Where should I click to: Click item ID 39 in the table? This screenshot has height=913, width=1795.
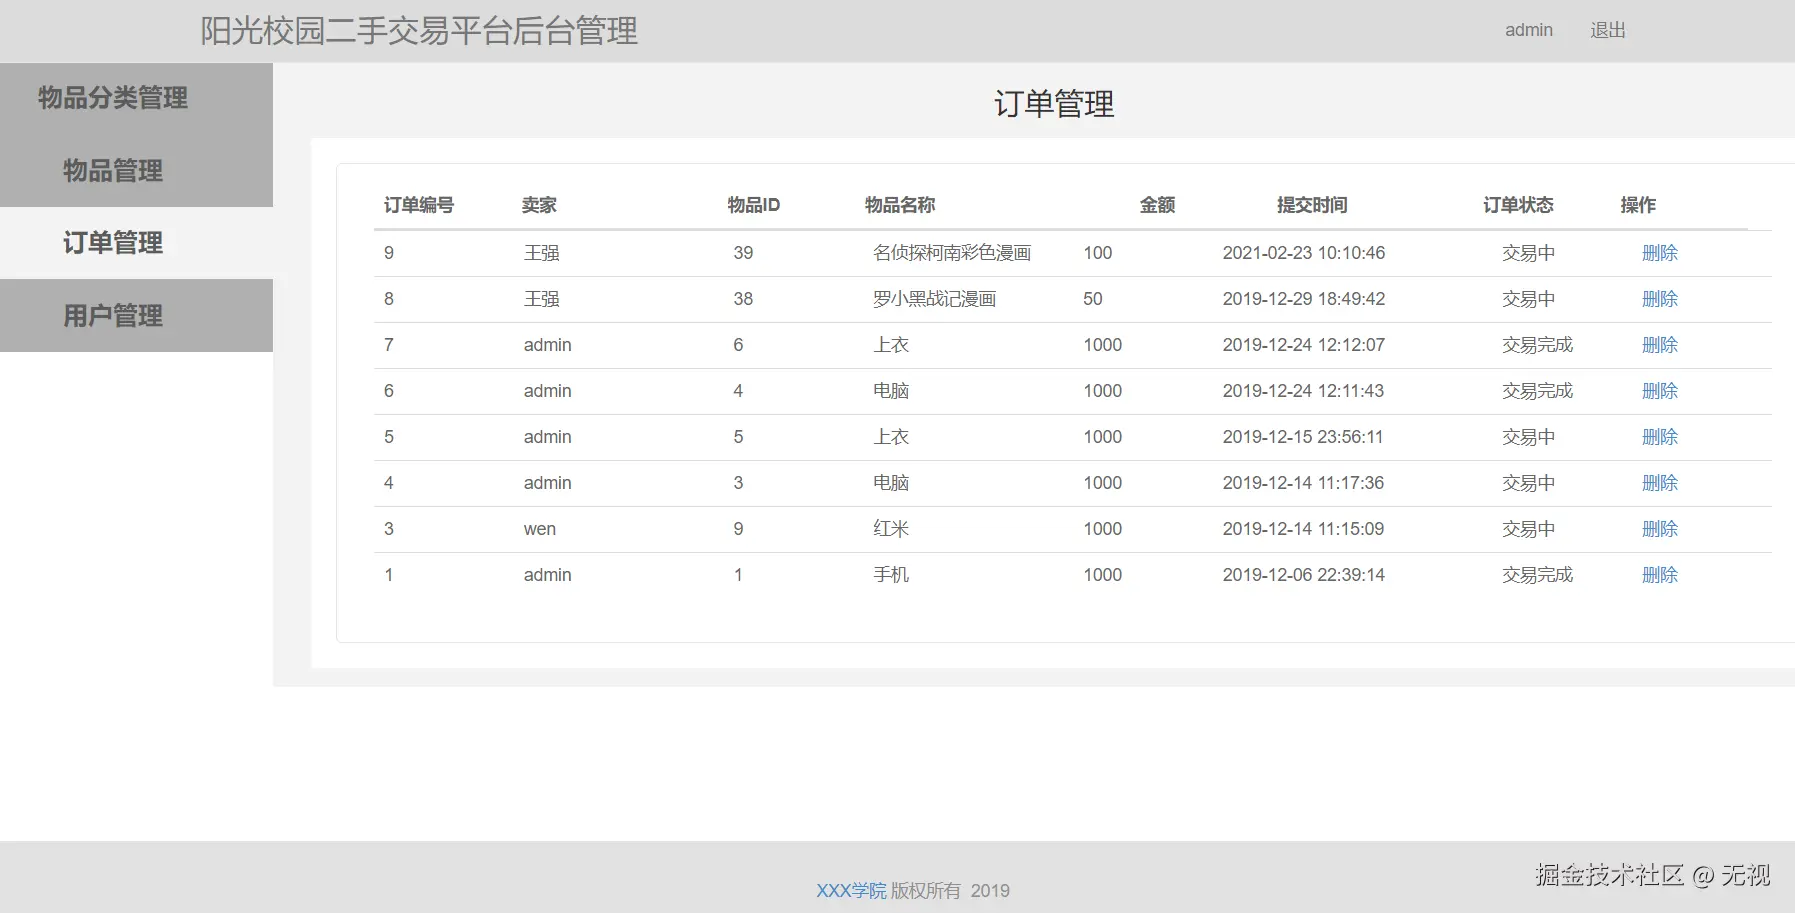click(x=743, y=253)
